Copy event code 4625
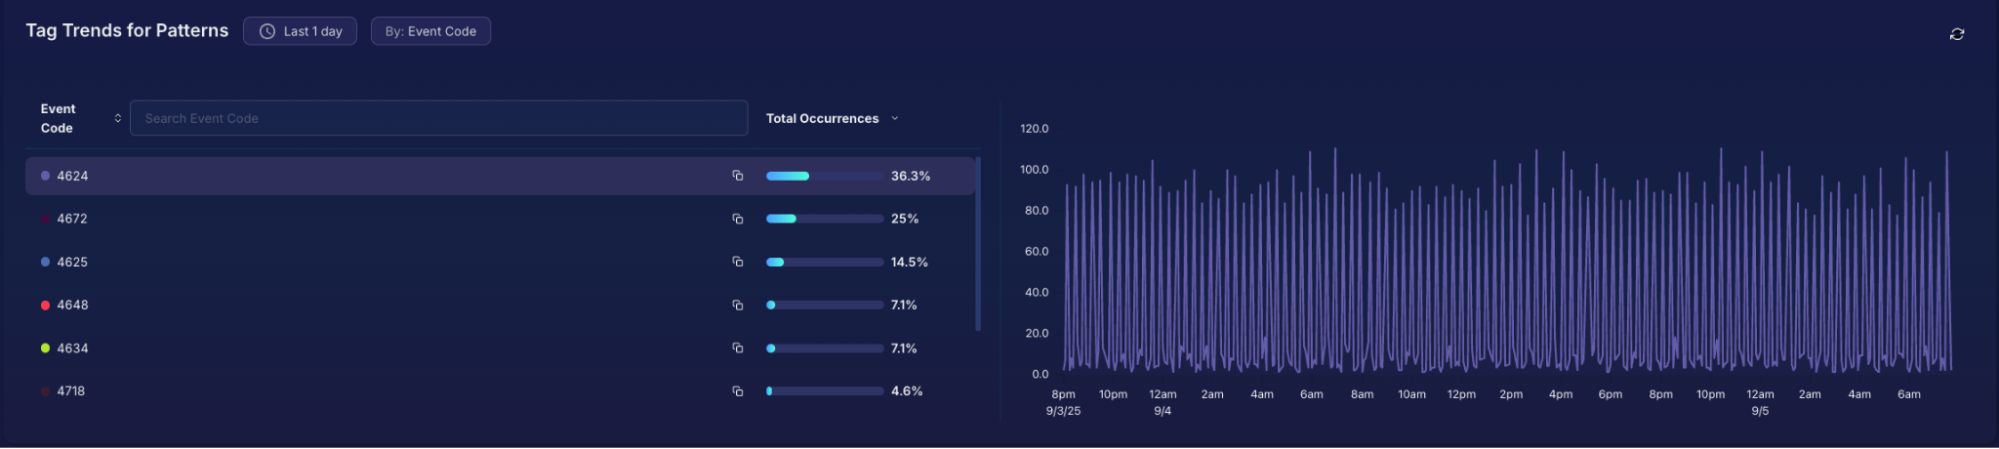Screen dimensions: 1999x449 tap(737, 262)
